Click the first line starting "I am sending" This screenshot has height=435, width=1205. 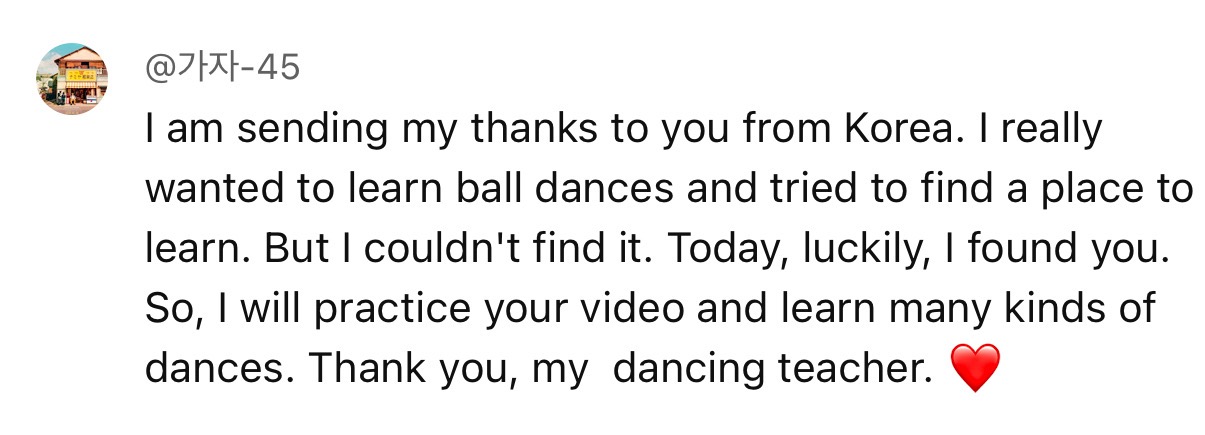[x=623, y=130]
